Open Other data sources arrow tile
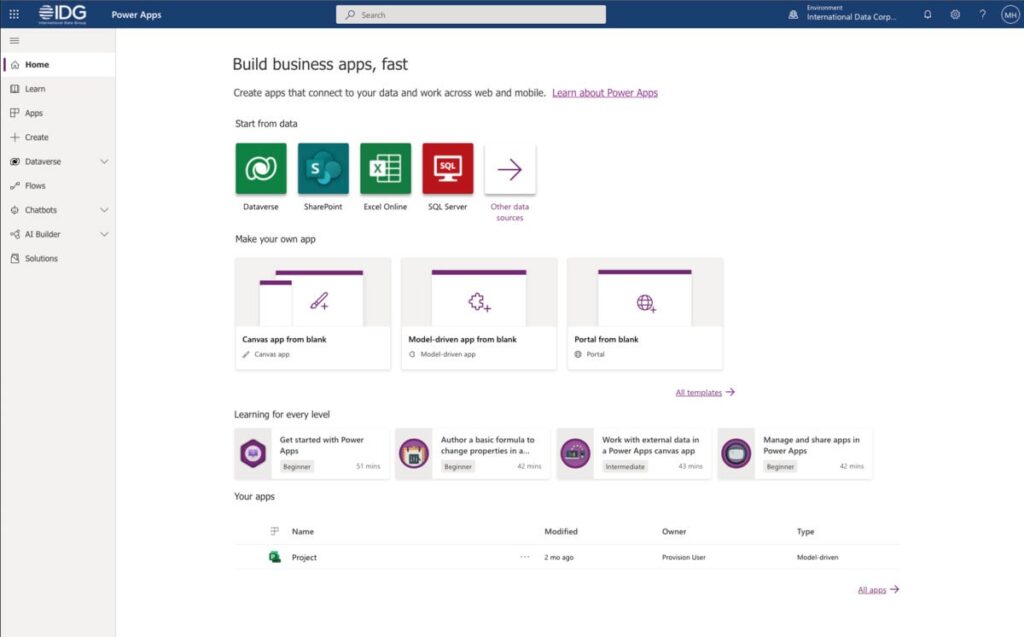Screen dimensions: 1024x637 click(510, 169)
